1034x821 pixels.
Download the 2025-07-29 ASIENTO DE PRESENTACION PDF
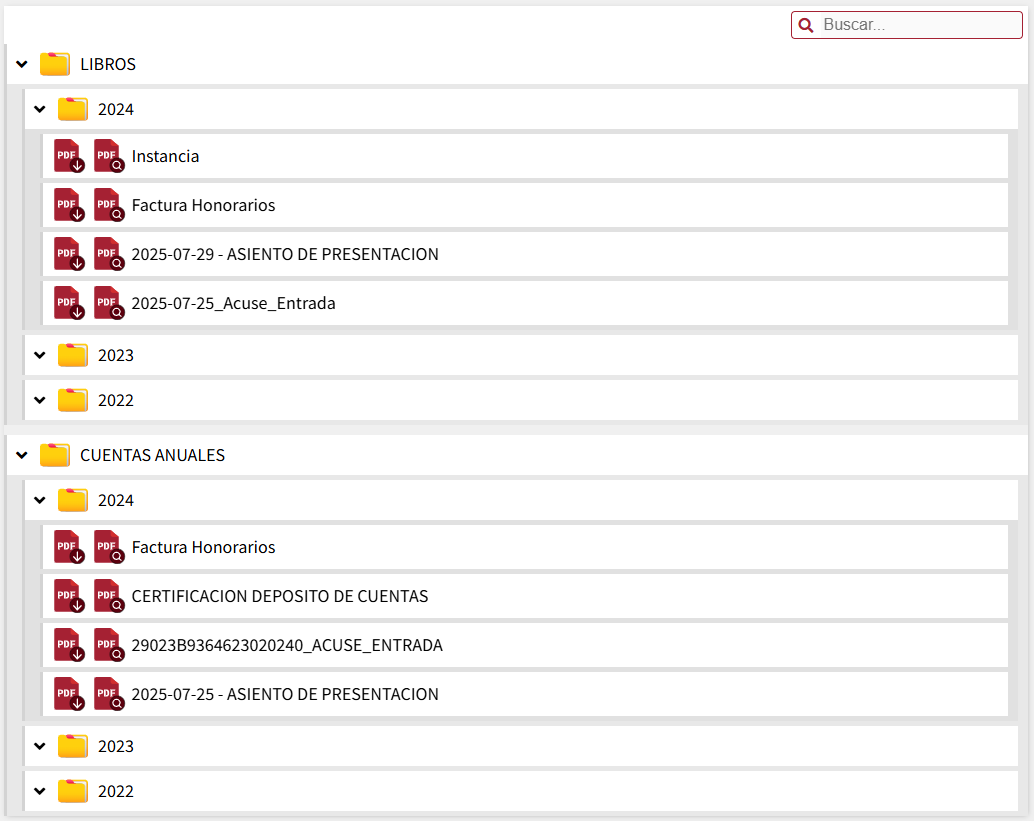pyautogui.click(x=68, y=254)
